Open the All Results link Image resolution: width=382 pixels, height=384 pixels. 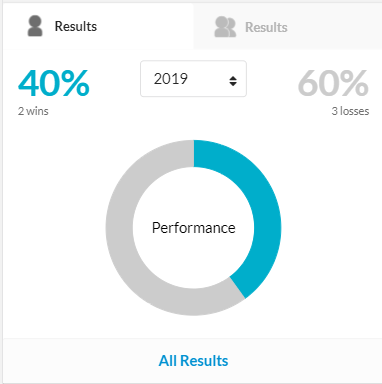pos(193,361)
